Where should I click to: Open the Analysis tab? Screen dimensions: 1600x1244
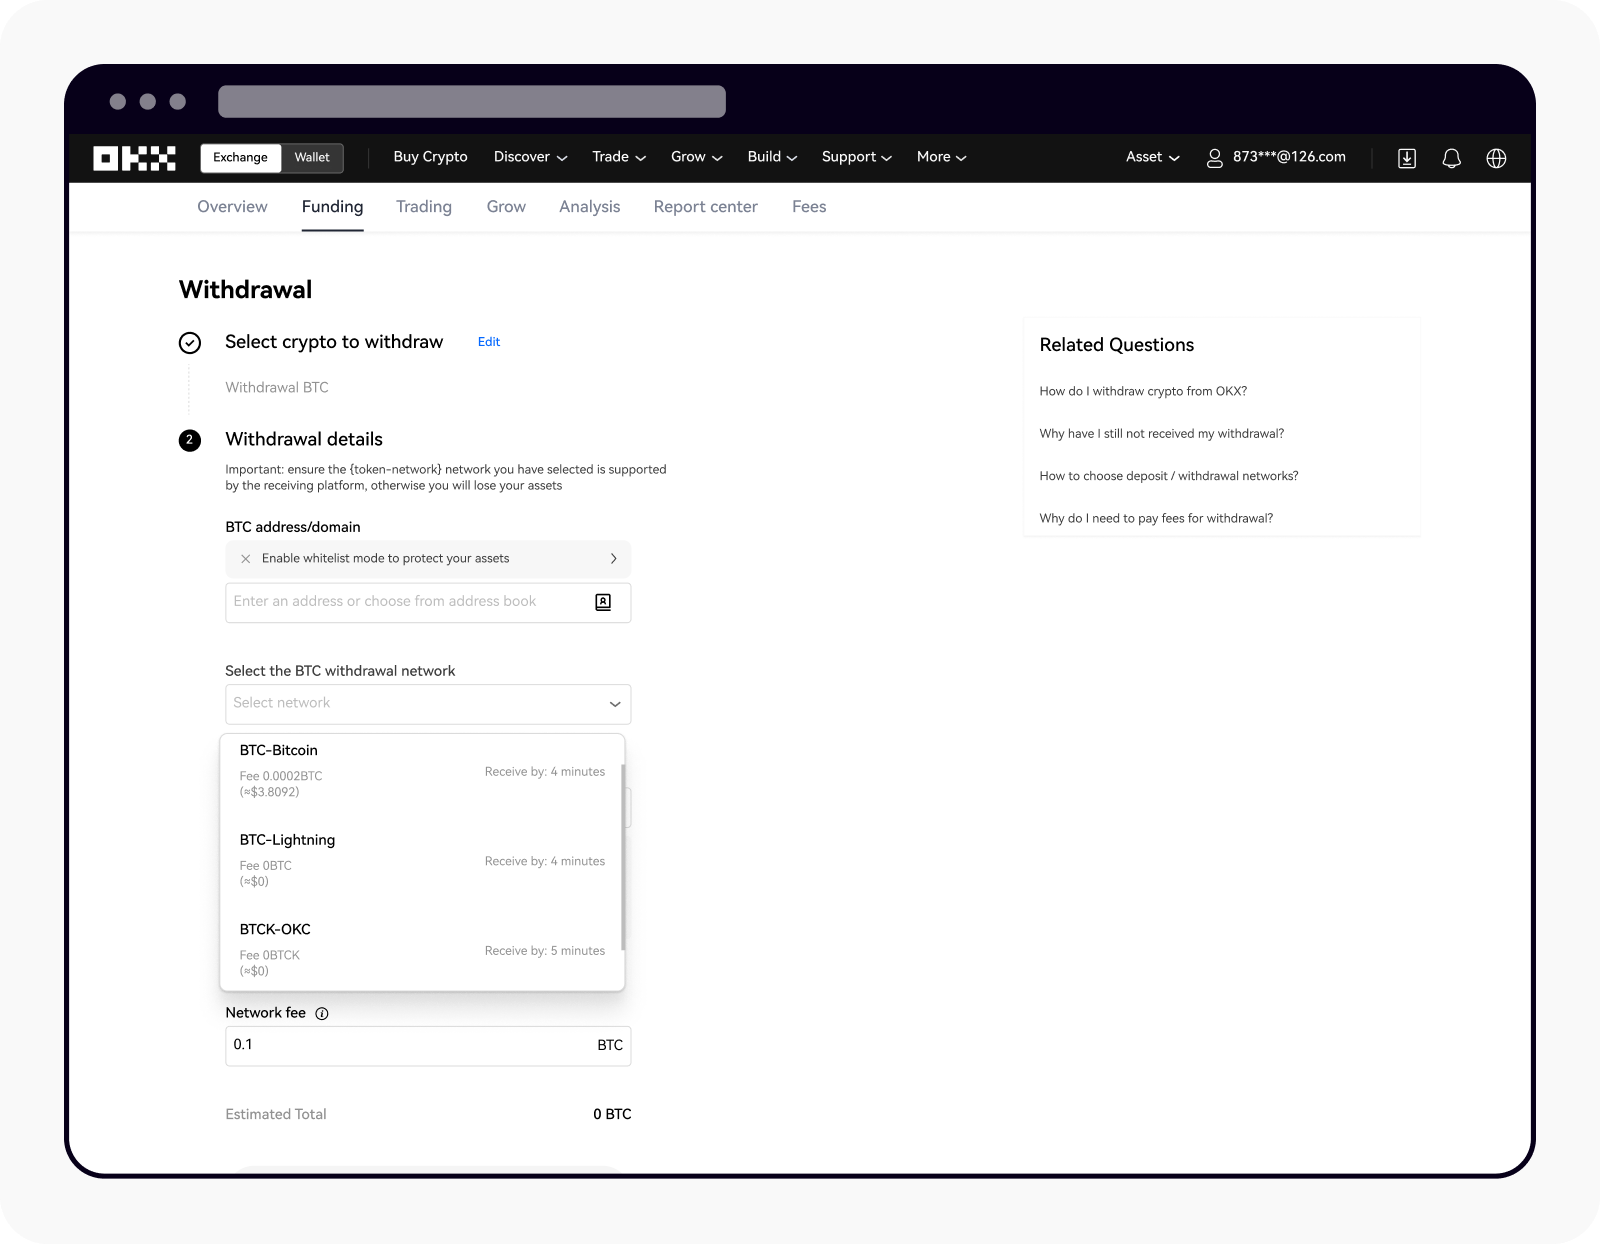[x=590, y=207]
